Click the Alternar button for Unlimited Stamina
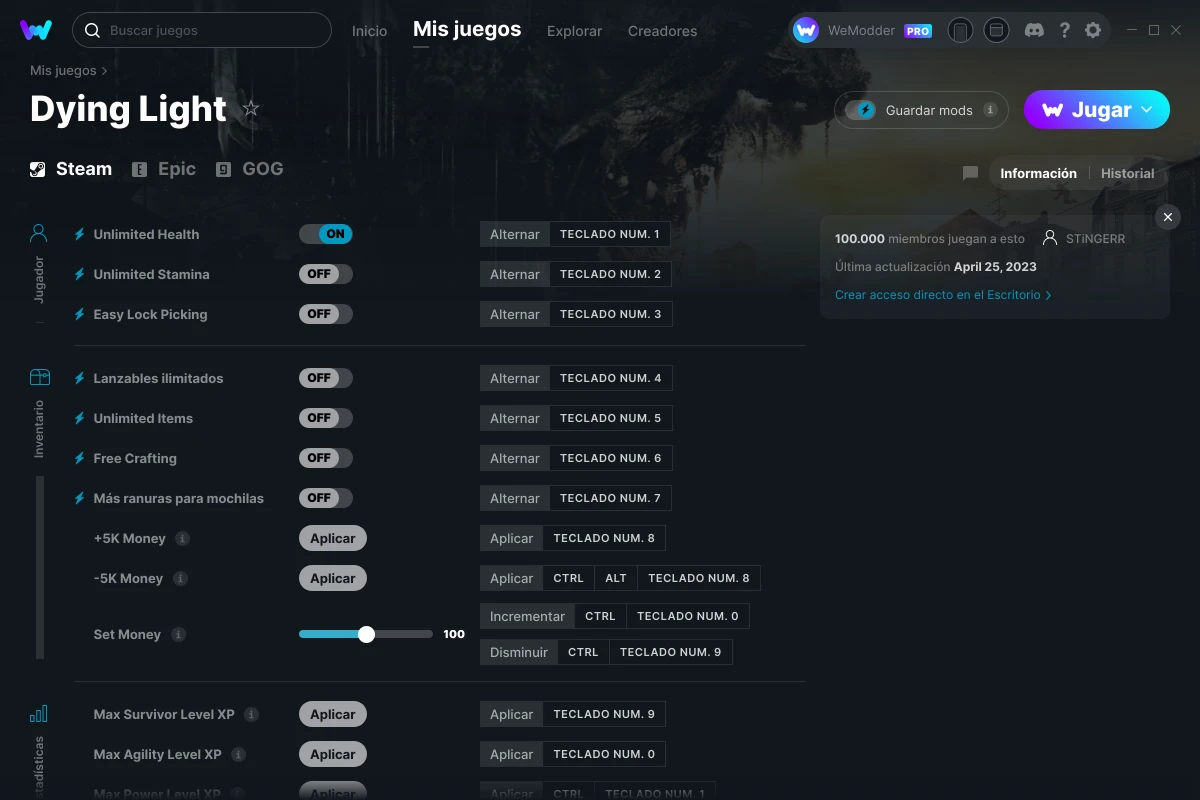This screenshot has height=800, width=1200. [515, 274]
